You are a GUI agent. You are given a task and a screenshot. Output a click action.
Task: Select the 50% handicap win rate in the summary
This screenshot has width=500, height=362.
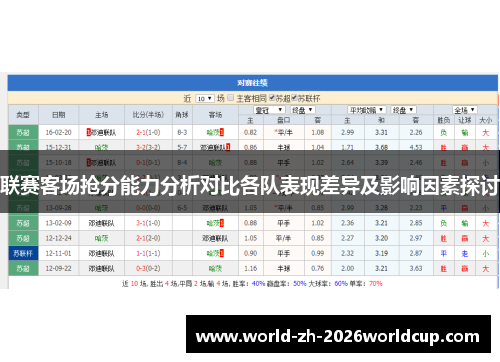[300, 284]
